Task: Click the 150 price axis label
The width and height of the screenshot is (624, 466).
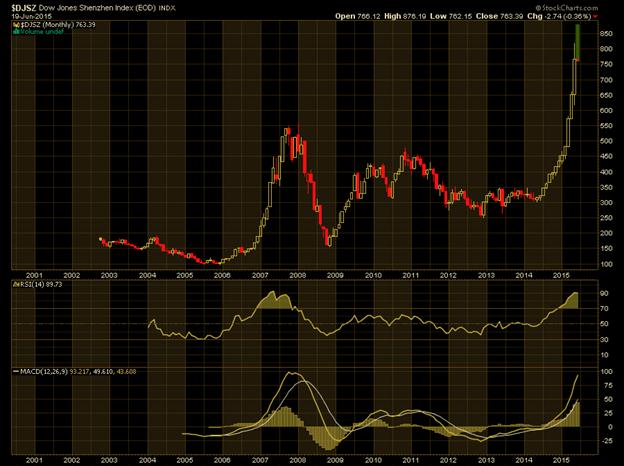Action: [606, 249]
